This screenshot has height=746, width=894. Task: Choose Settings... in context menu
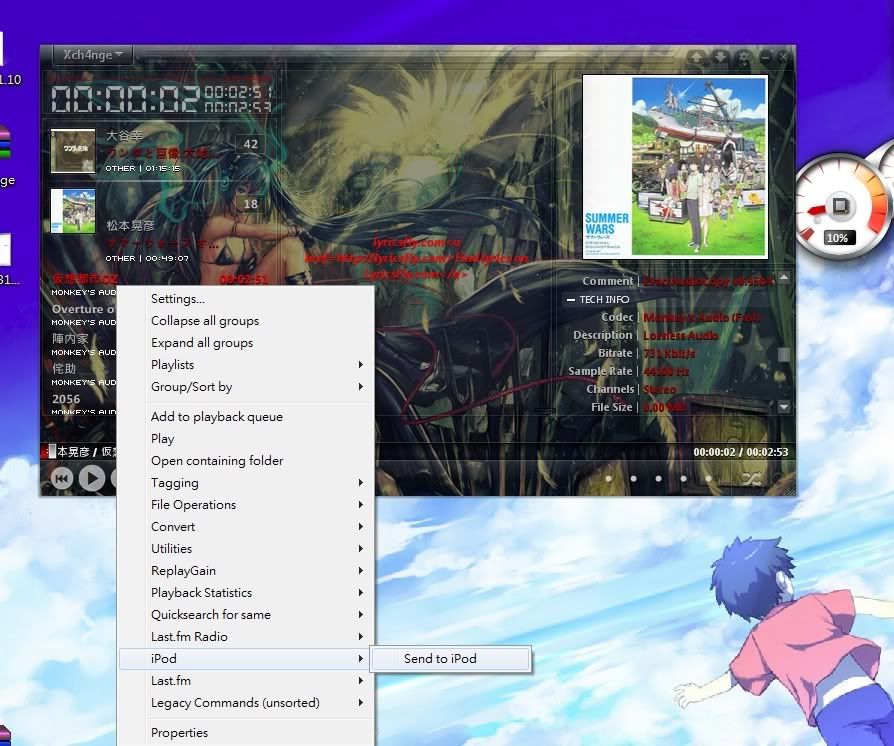point(246,299)
